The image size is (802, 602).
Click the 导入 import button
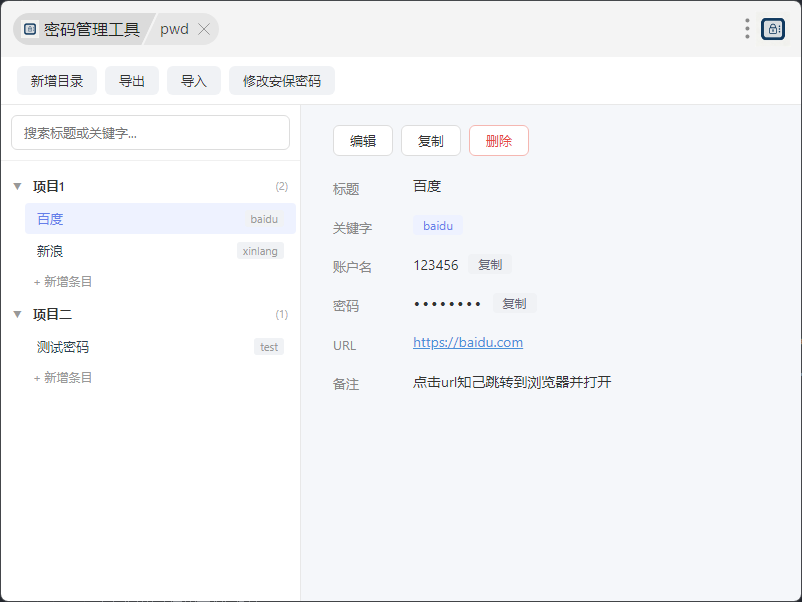194,81
